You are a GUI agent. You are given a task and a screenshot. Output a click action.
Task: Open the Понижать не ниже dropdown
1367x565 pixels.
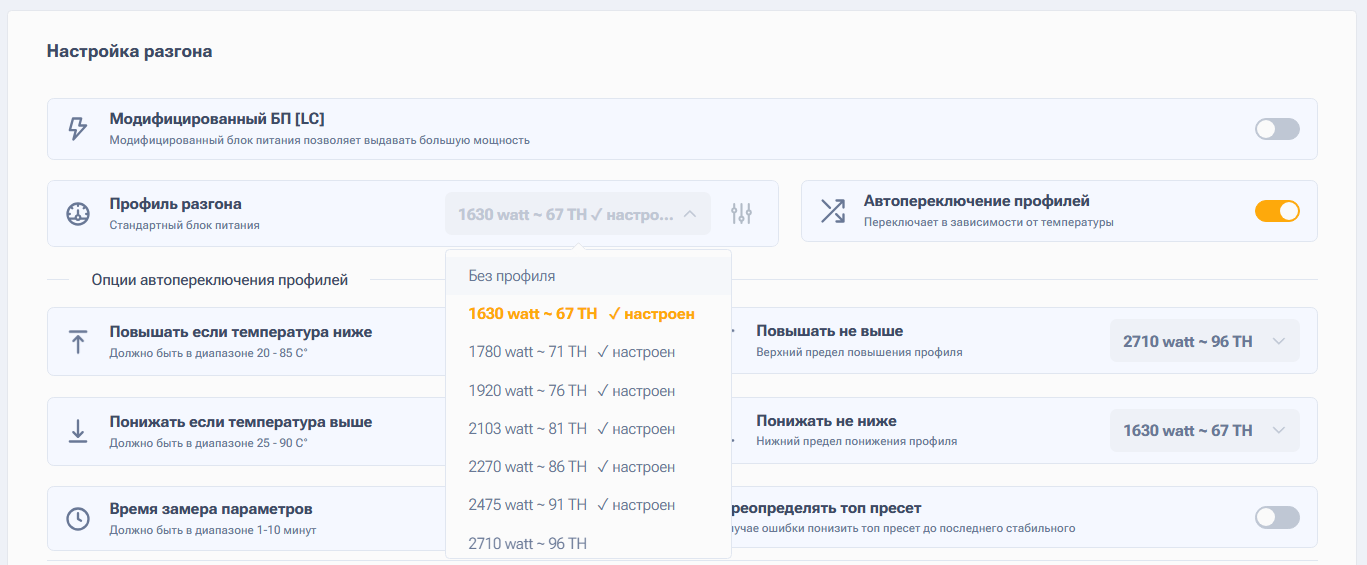(1204, 431)
